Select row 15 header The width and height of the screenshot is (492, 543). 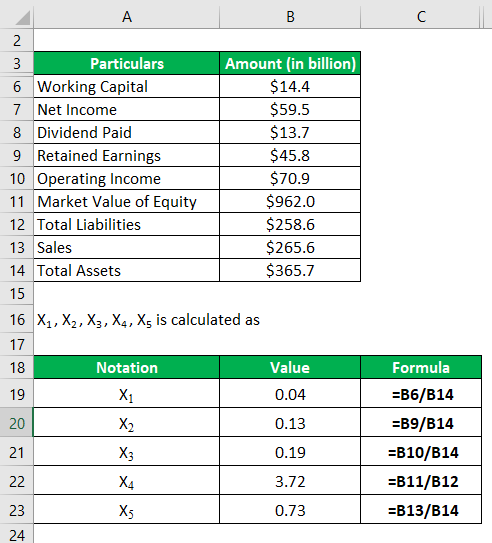click(x=17, y=294)
